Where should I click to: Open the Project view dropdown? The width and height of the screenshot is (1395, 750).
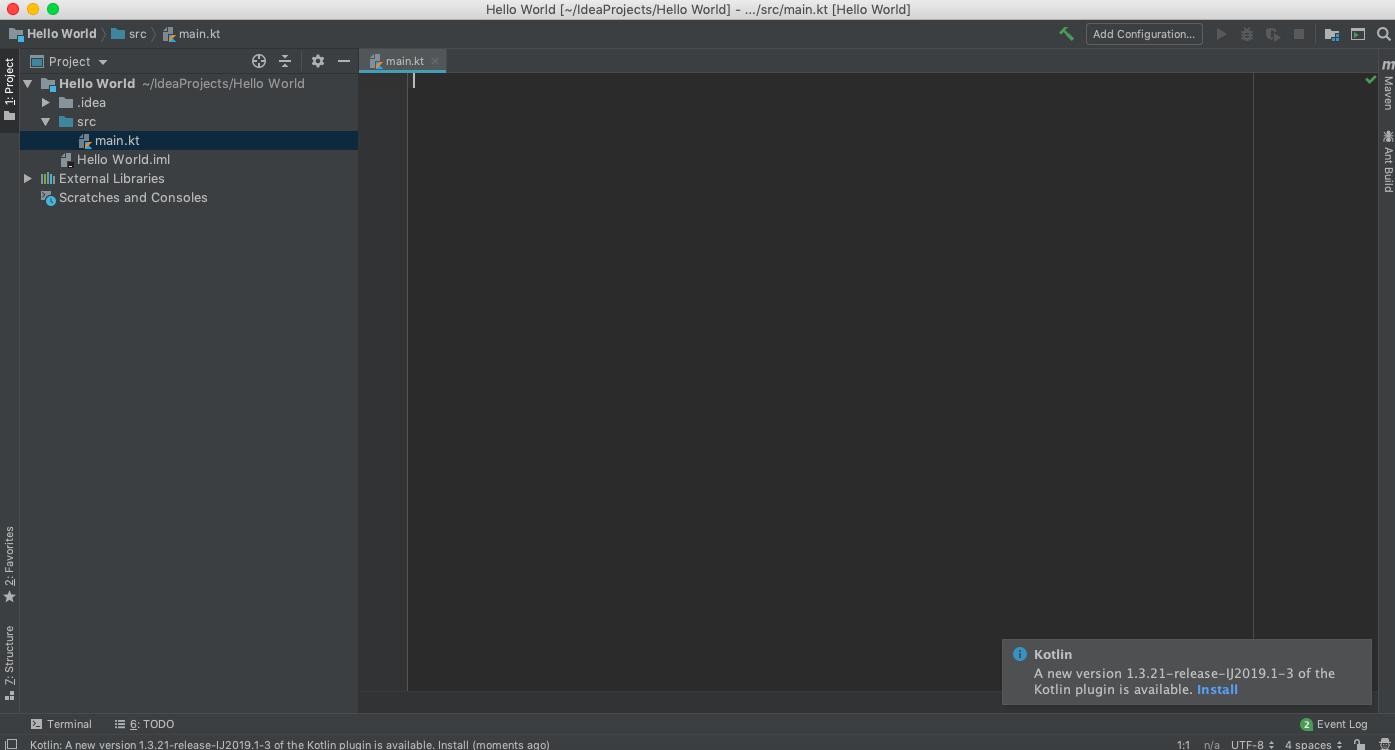coord(69,61)
